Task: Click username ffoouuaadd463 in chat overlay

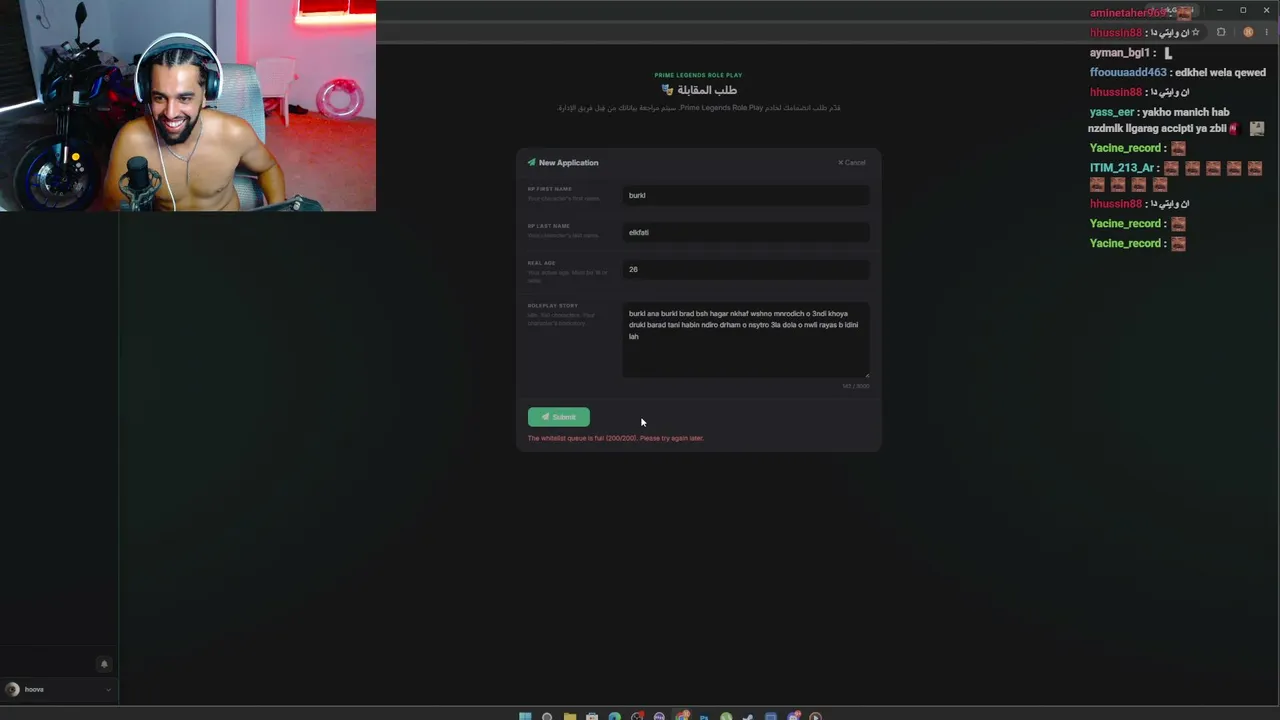Action: click(1128, 73)
